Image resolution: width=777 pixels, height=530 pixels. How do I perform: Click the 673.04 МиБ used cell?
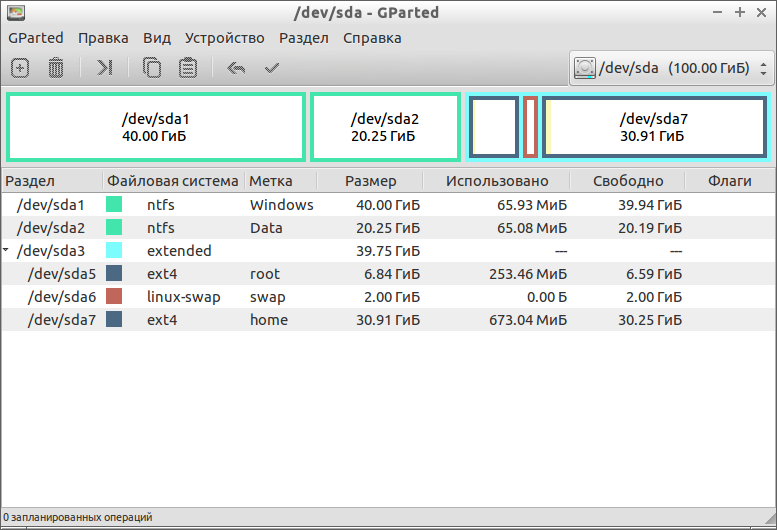(x=528, y=320)
